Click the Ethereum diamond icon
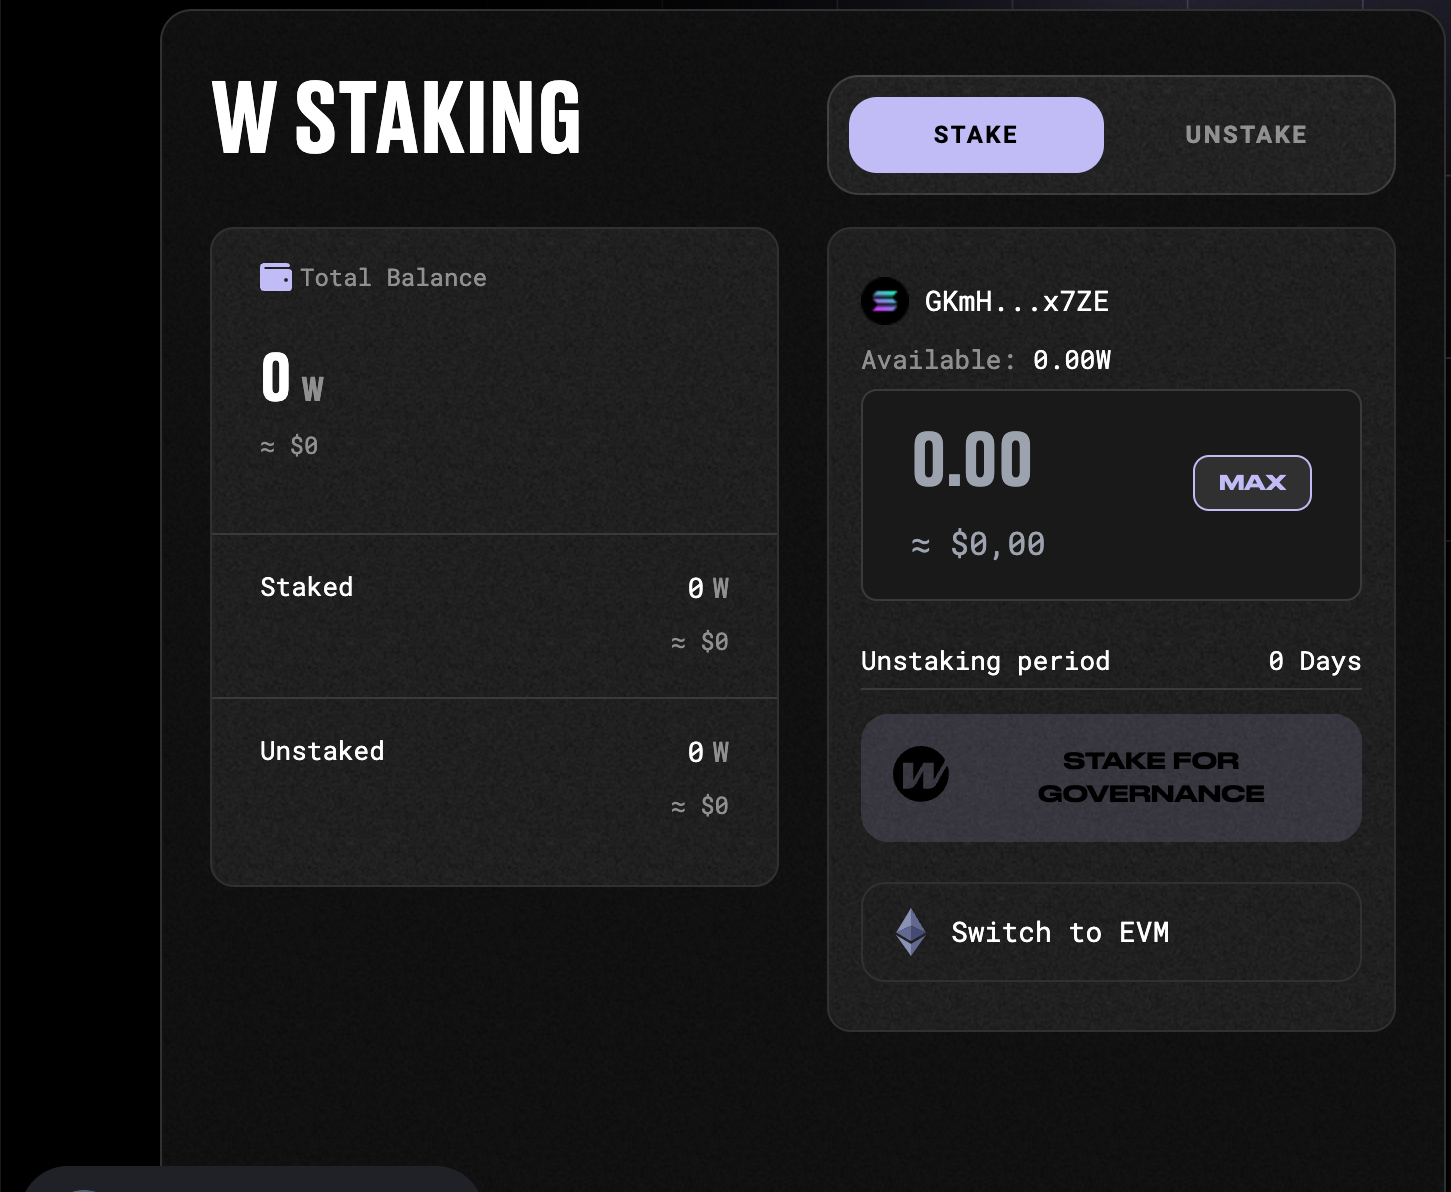The image size is (1451, 1192). click(910, 932)
